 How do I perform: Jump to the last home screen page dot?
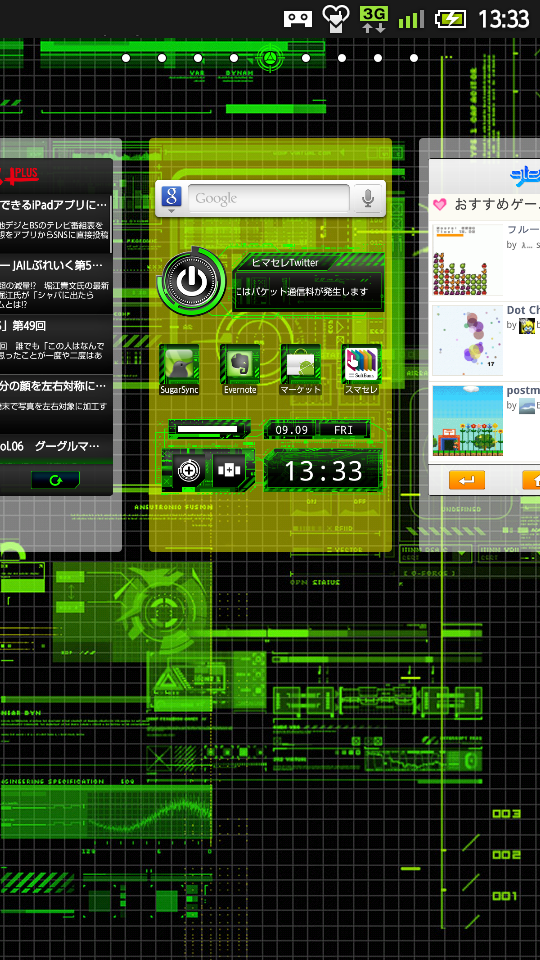pos(414,58)
